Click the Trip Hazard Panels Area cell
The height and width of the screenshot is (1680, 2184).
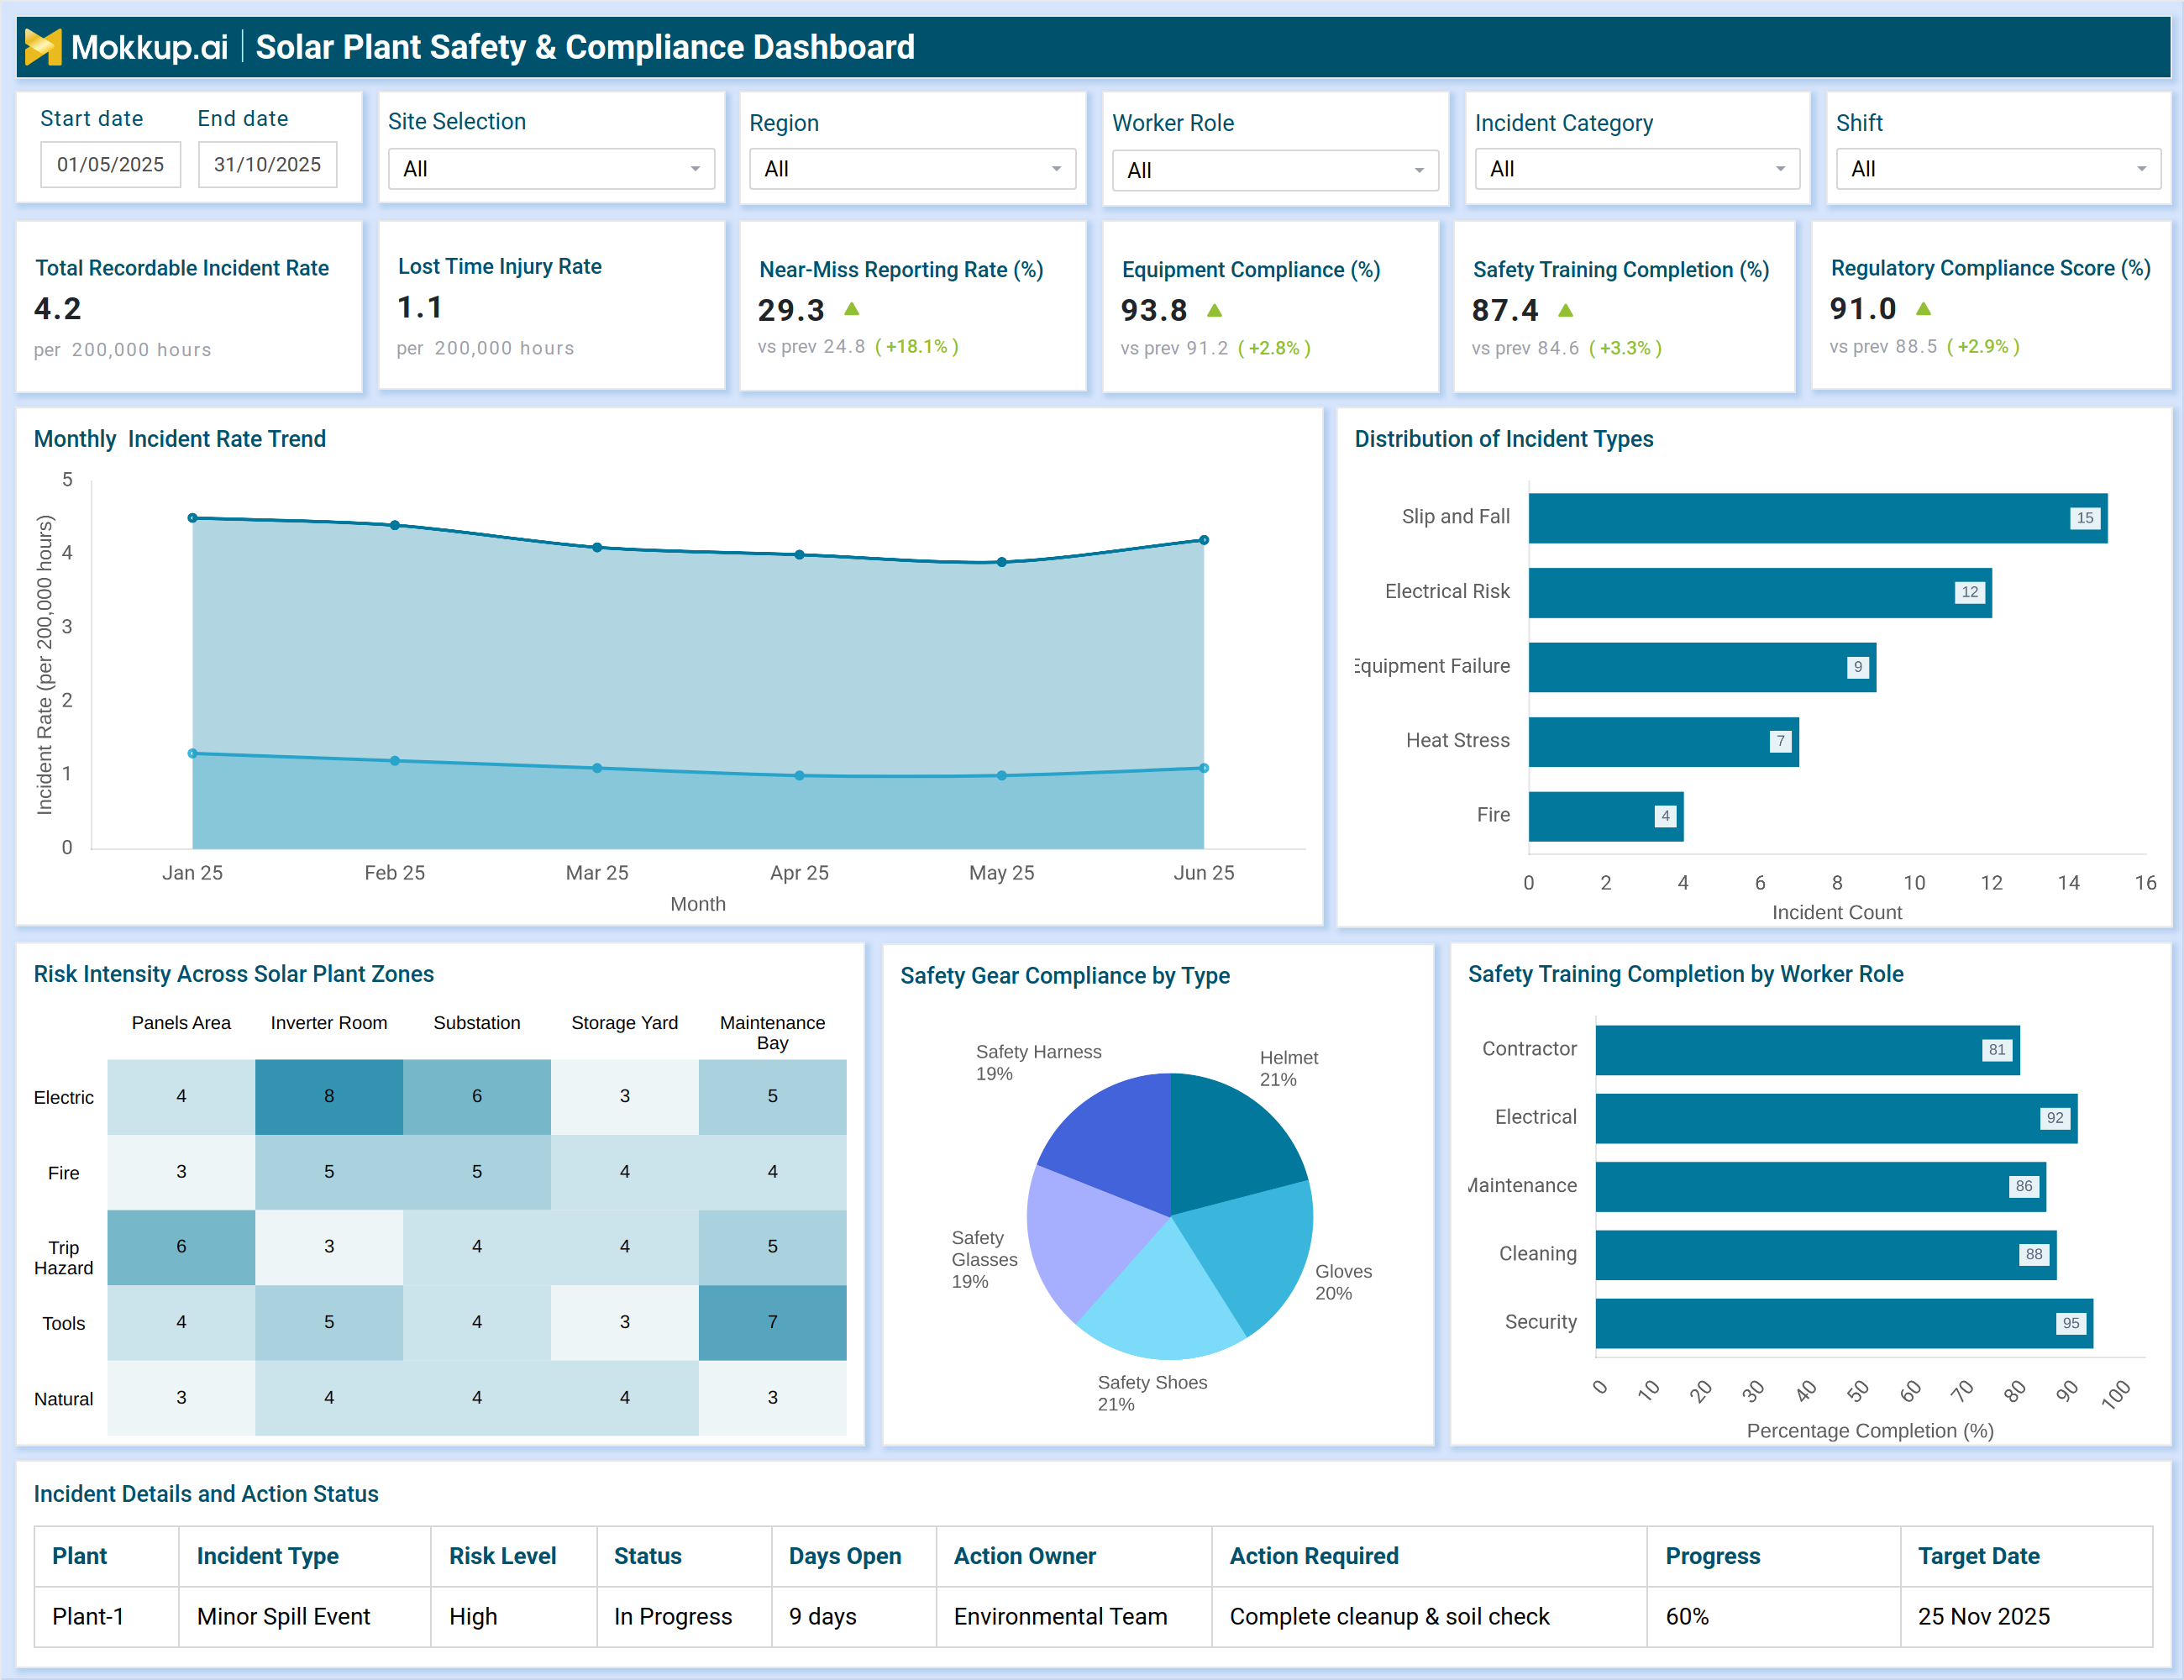pos(181,1247)
